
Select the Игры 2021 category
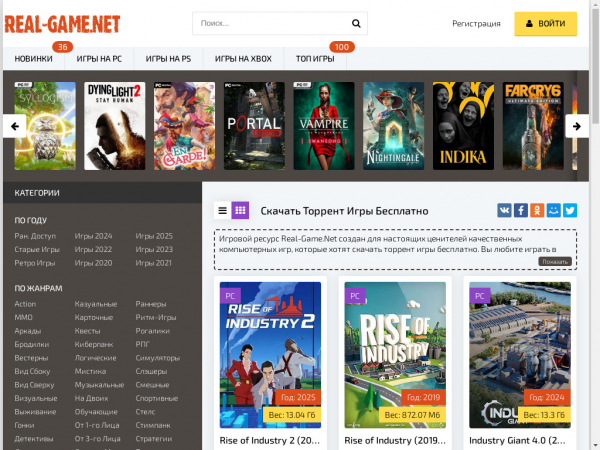click(x=153, y=263)
